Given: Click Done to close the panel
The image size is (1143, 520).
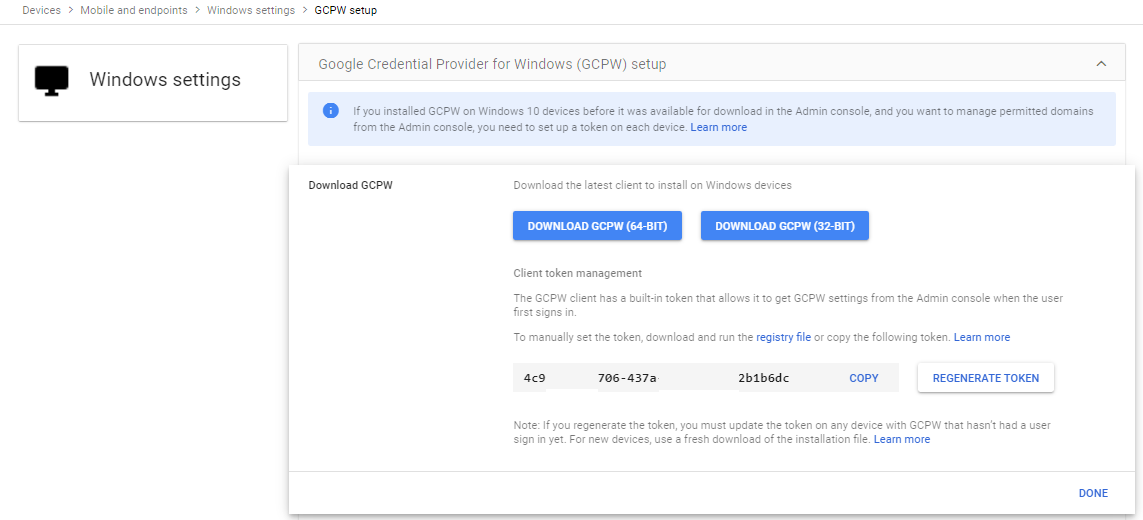Looking at the screenshot, I should point(1093,493).
